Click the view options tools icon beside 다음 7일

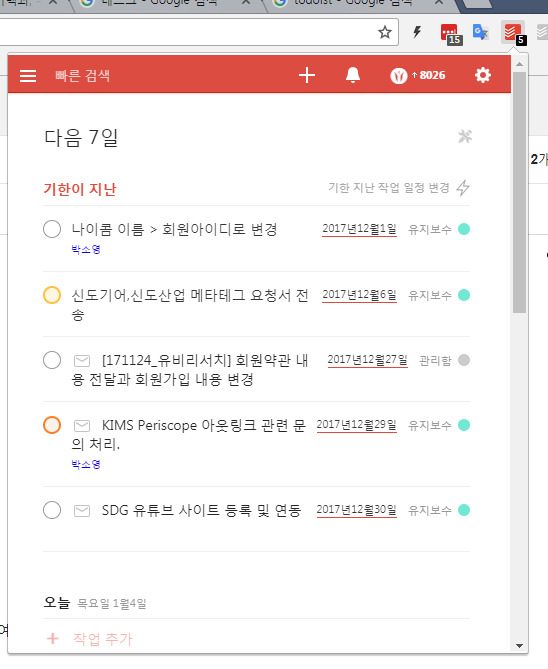click(x=465, y=137)
